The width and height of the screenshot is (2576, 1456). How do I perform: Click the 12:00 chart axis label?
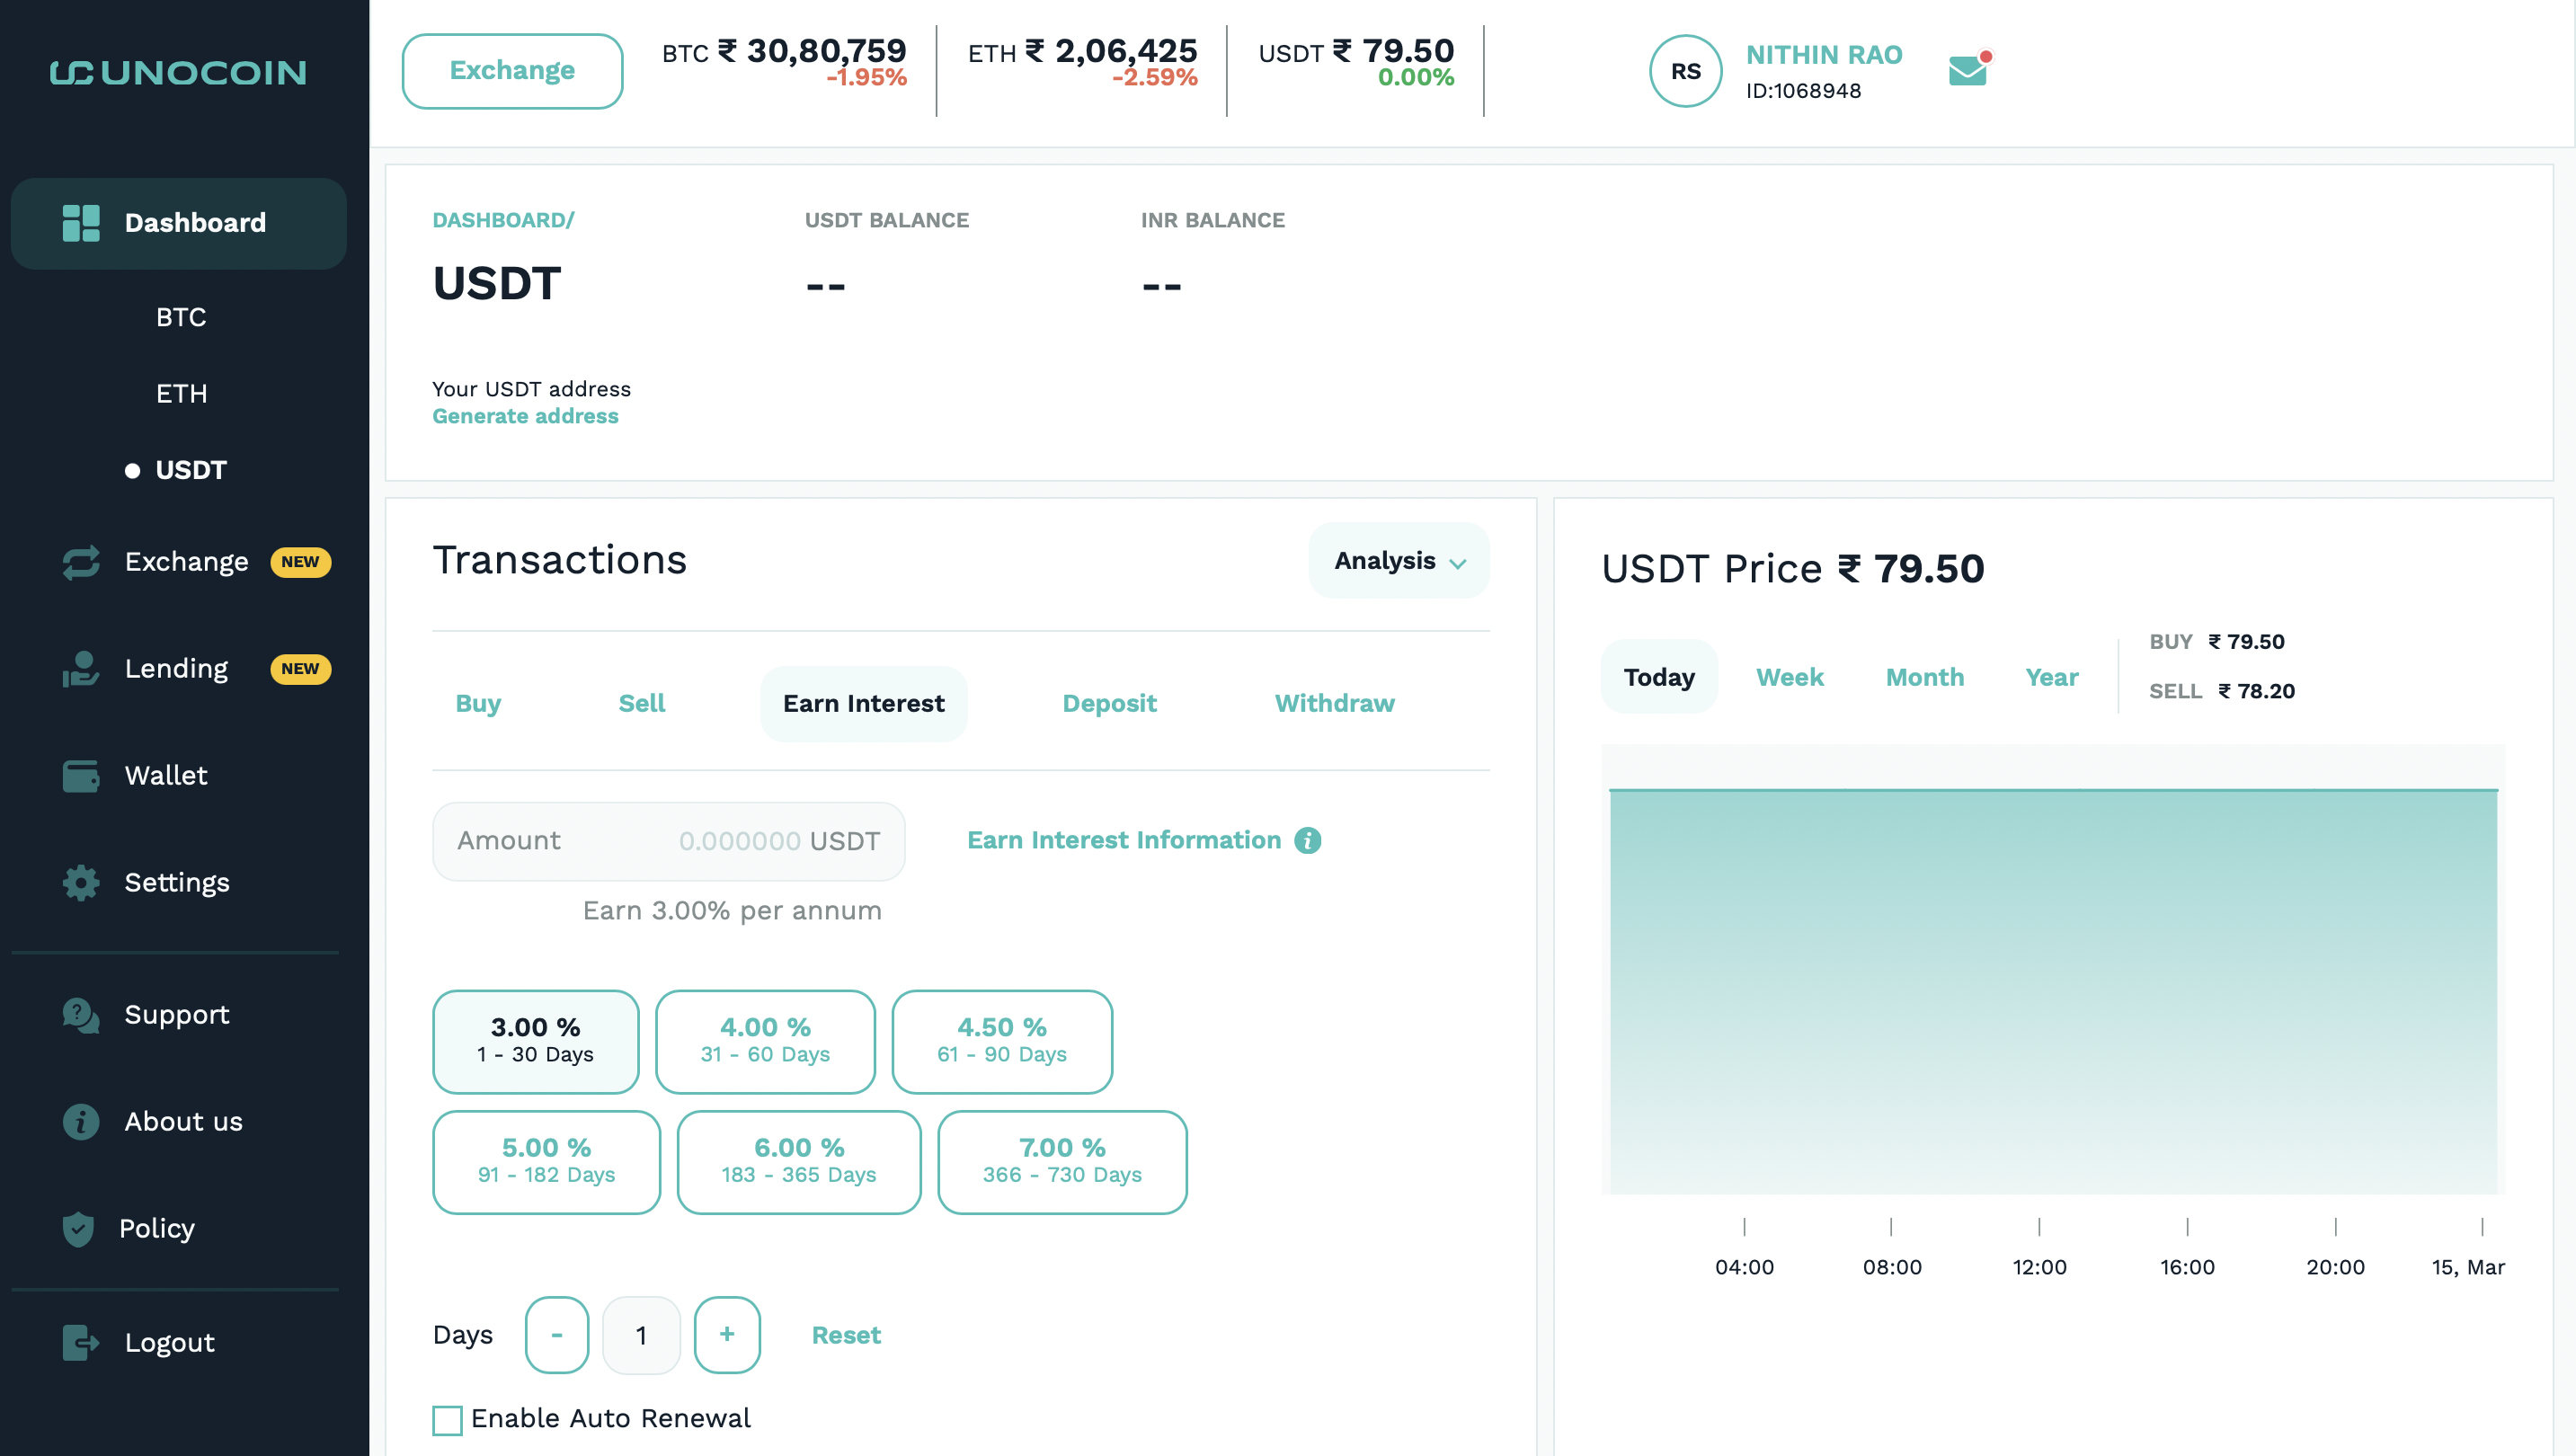click(x=2039, y=1268)
